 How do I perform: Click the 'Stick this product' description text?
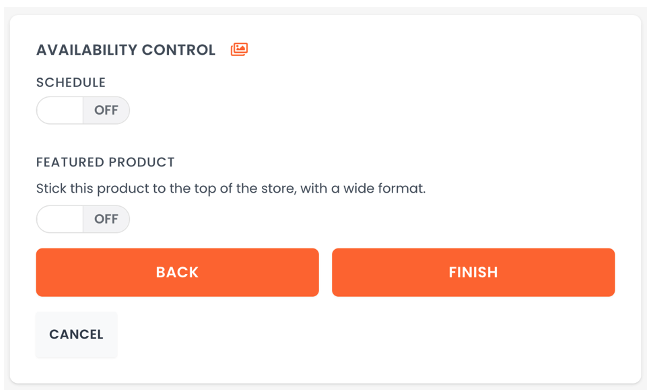click(x=231, y=188)
